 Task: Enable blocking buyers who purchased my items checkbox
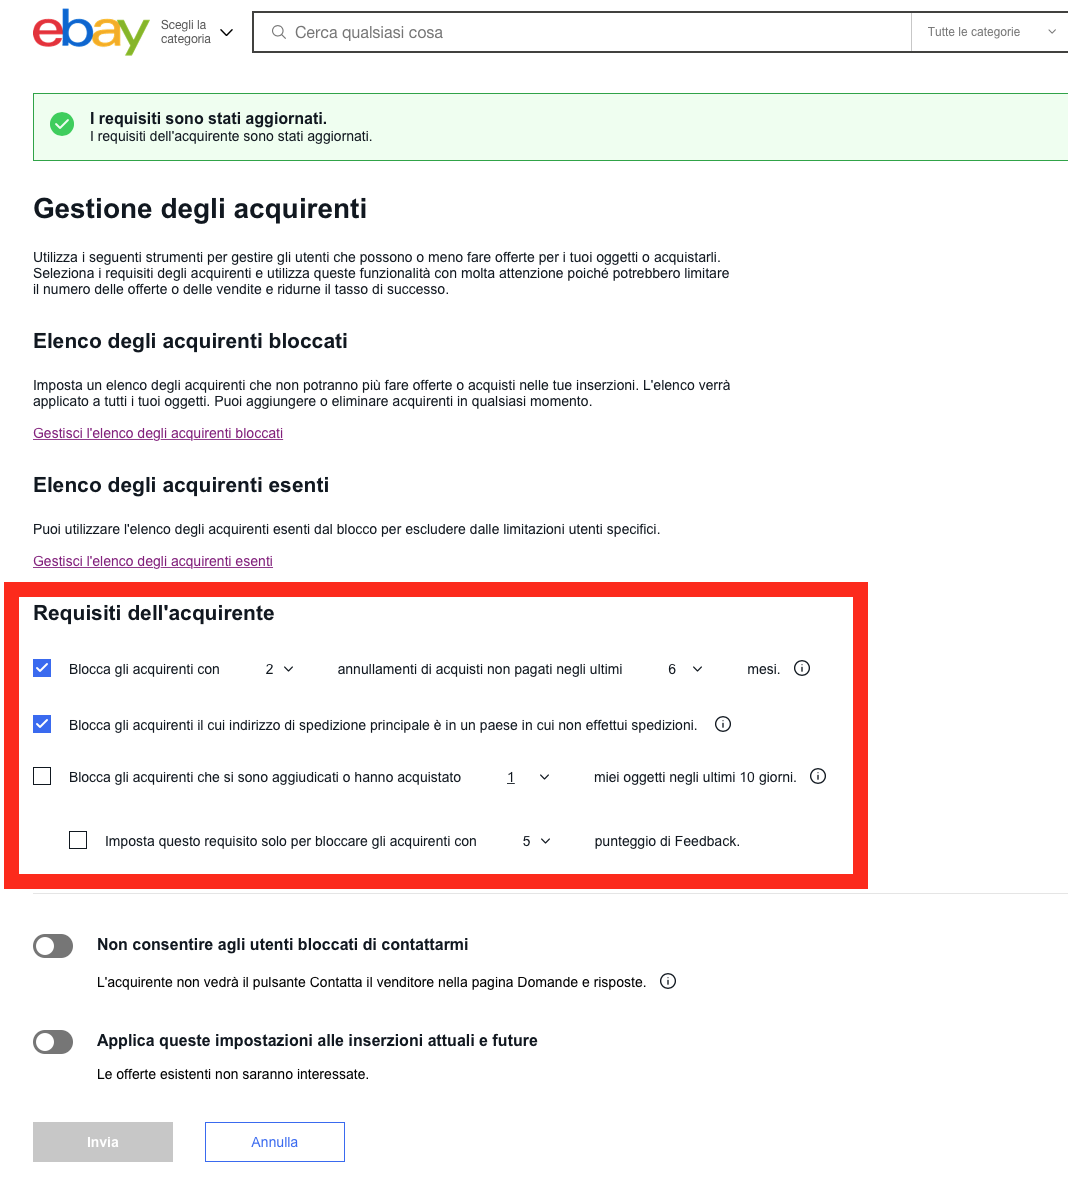coord(42,776)
